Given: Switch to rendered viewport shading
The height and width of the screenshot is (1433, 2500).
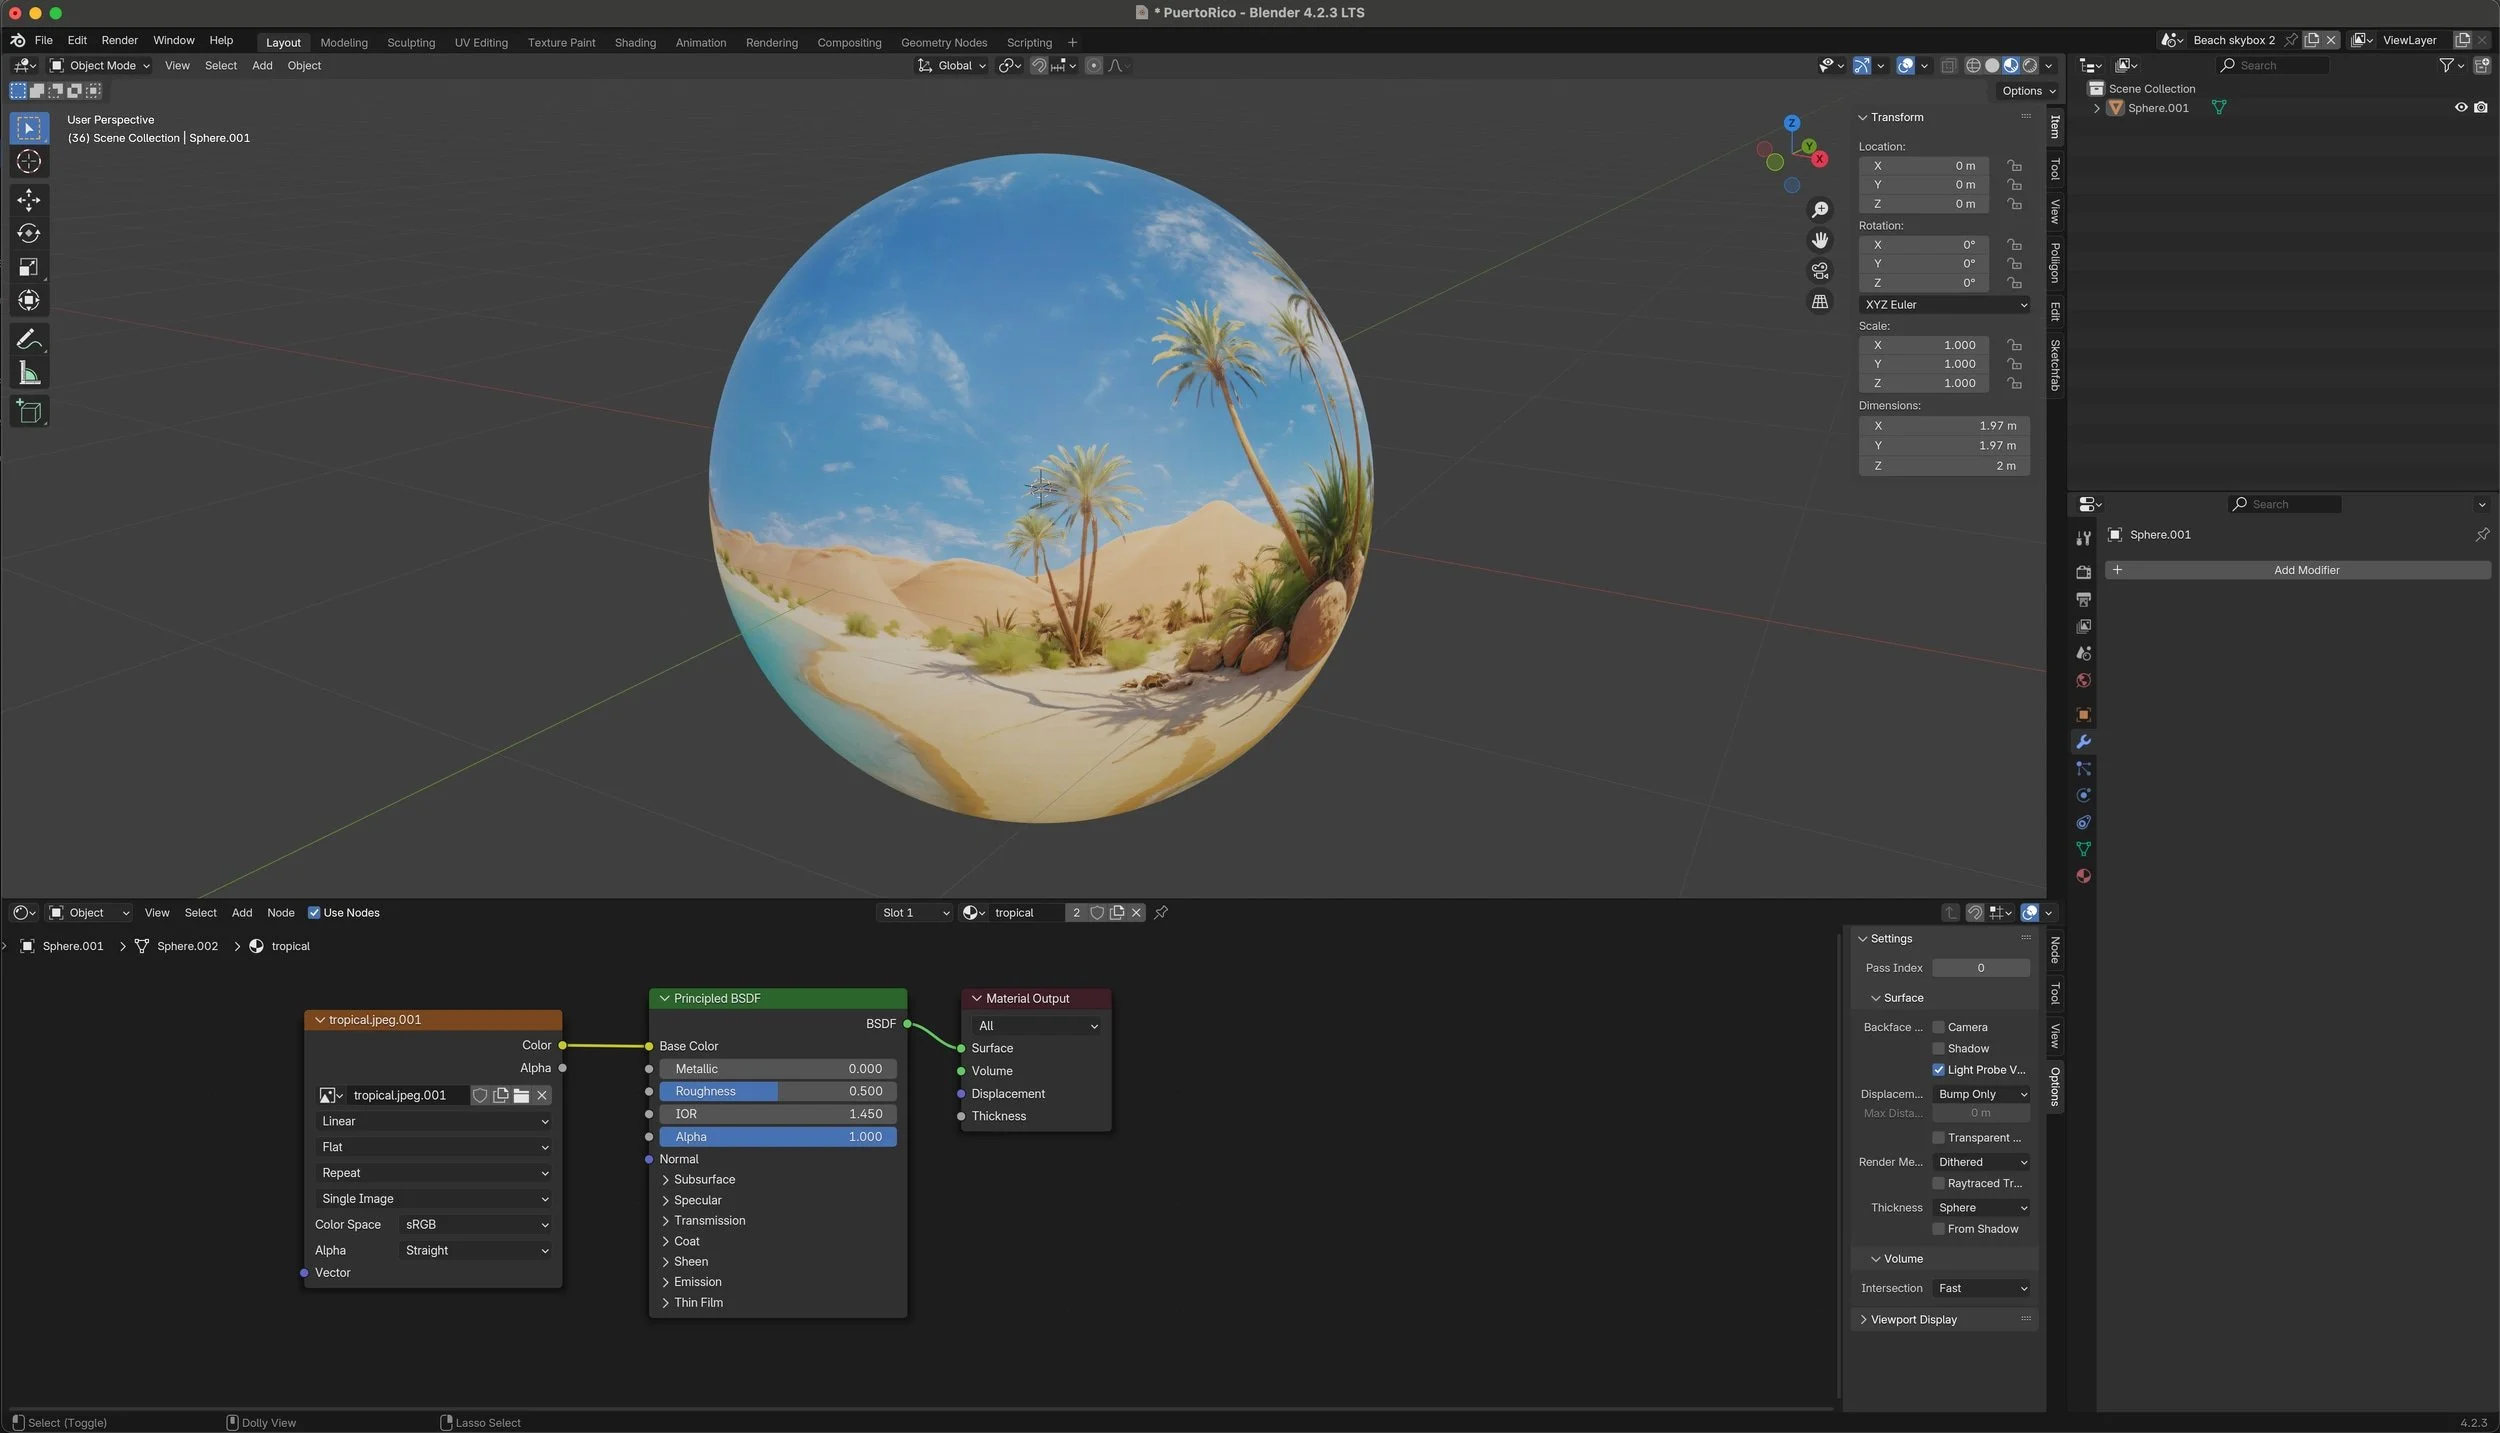Looking at the screenshot, I should (2030, 65).
